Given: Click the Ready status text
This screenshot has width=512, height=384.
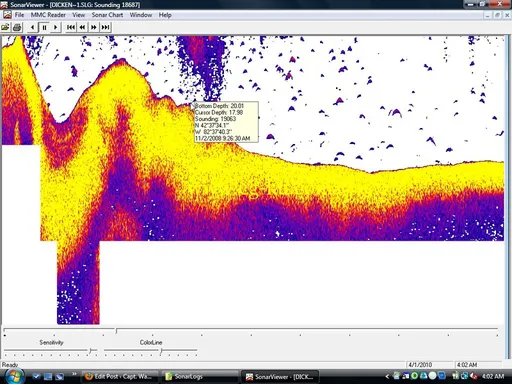Looking at the screenshot, I should click(x=10, y=365).
